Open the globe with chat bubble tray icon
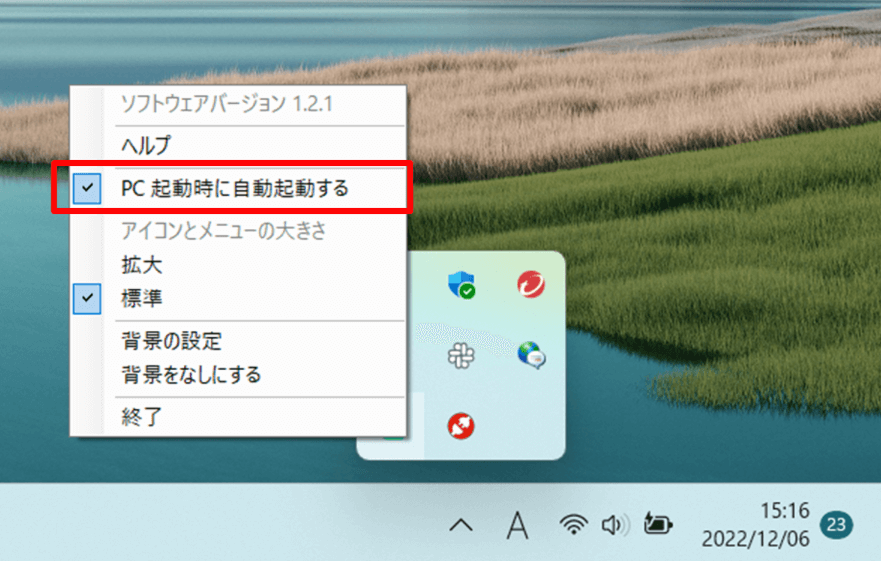The image size is (881, 561). click(531, 355)
